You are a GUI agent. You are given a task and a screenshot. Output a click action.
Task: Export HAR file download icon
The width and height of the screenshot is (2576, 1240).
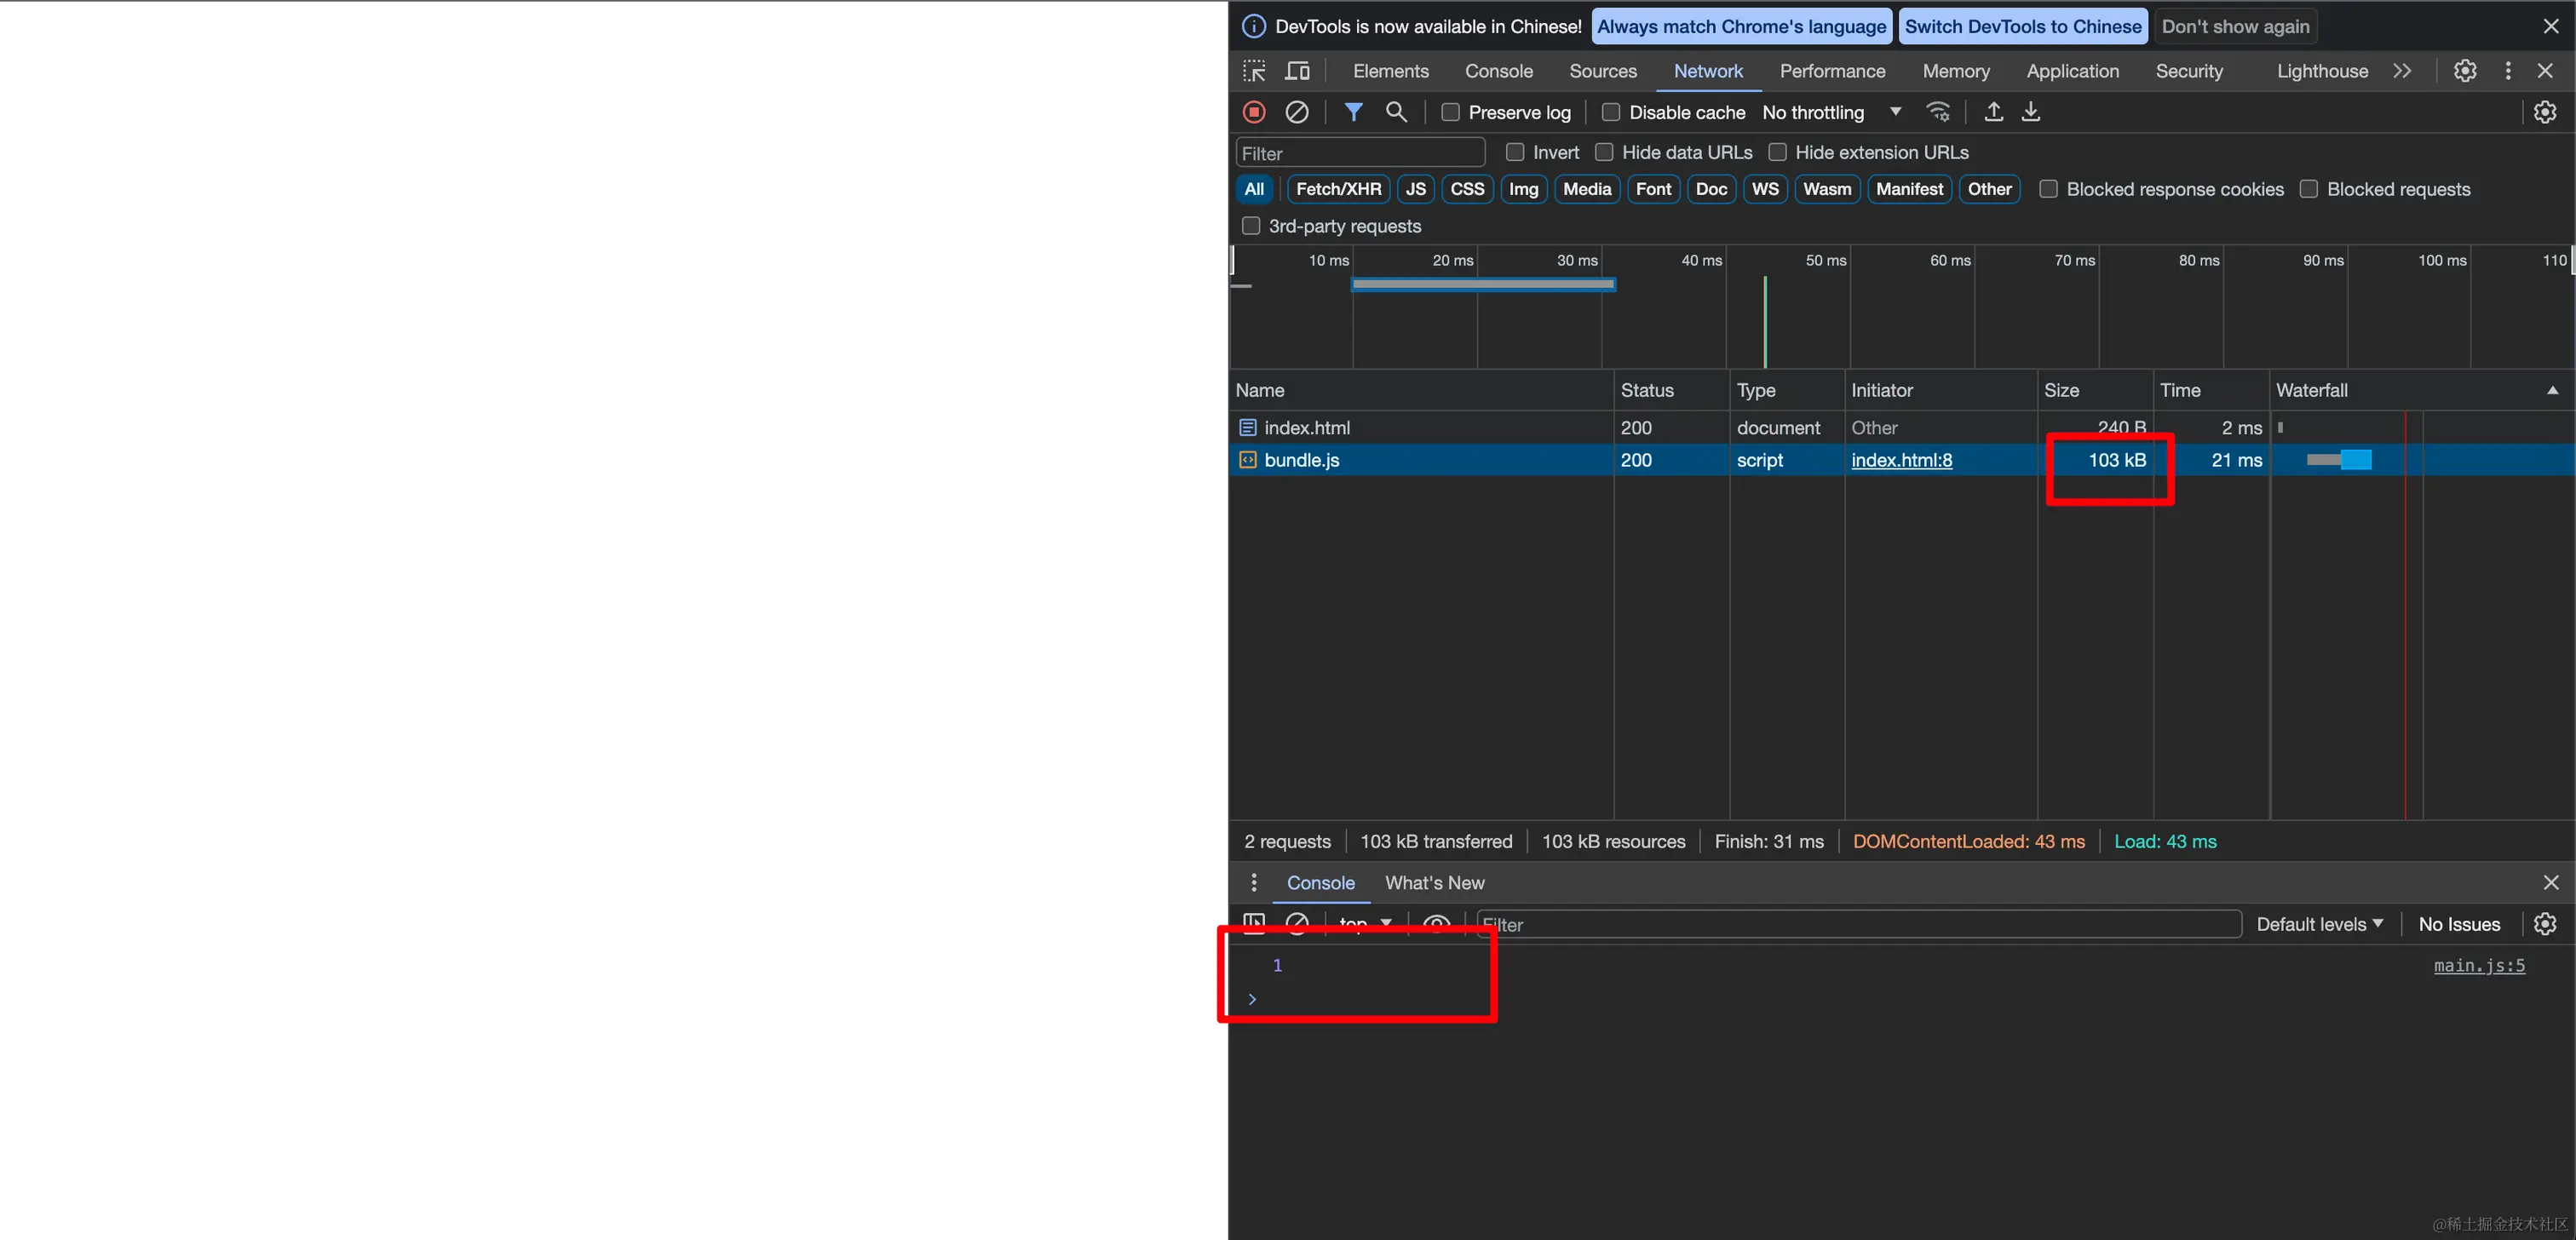[x=2031, y=112]
